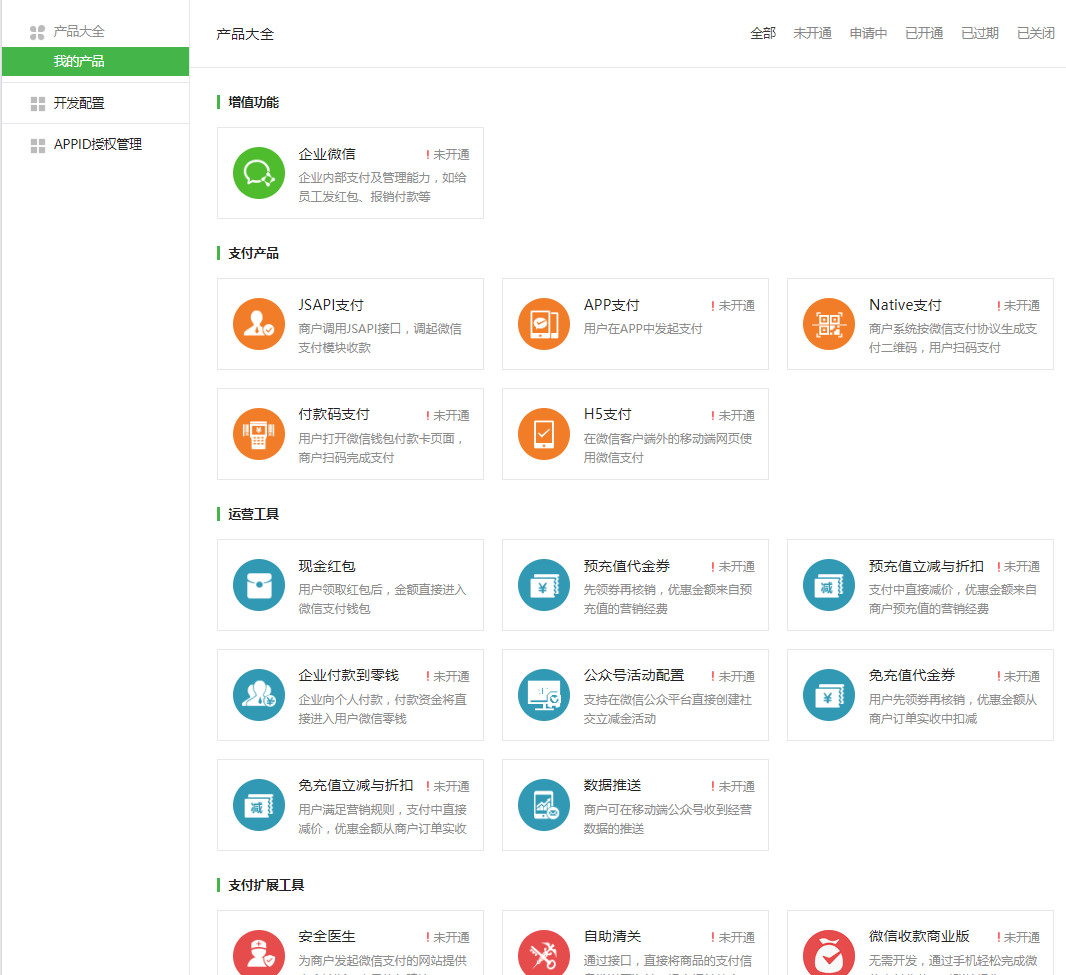The width and height of the screenshot is (1066, 975).
Task: Open the 微信收款商业版 product title
Action: coord(919,937)
